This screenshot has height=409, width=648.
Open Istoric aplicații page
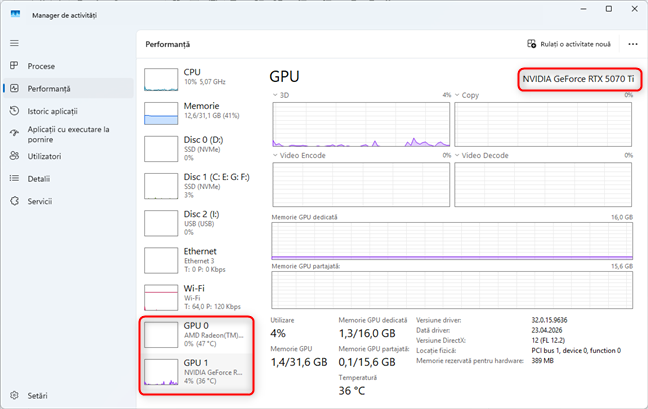[x=69, y=111]
